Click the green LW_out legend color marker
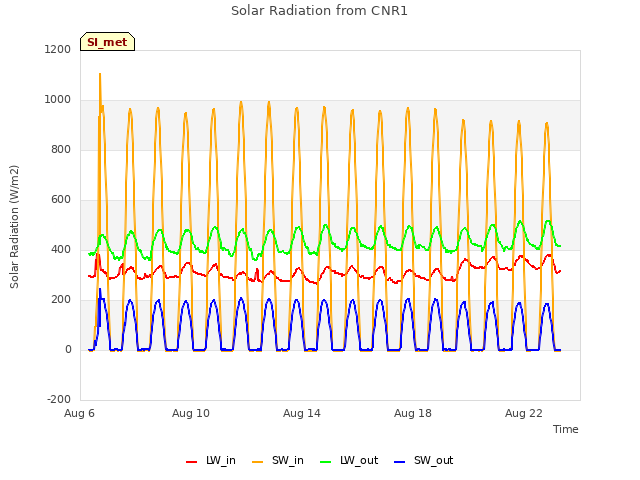Screen dimensions: 640x480 [325, 462]
